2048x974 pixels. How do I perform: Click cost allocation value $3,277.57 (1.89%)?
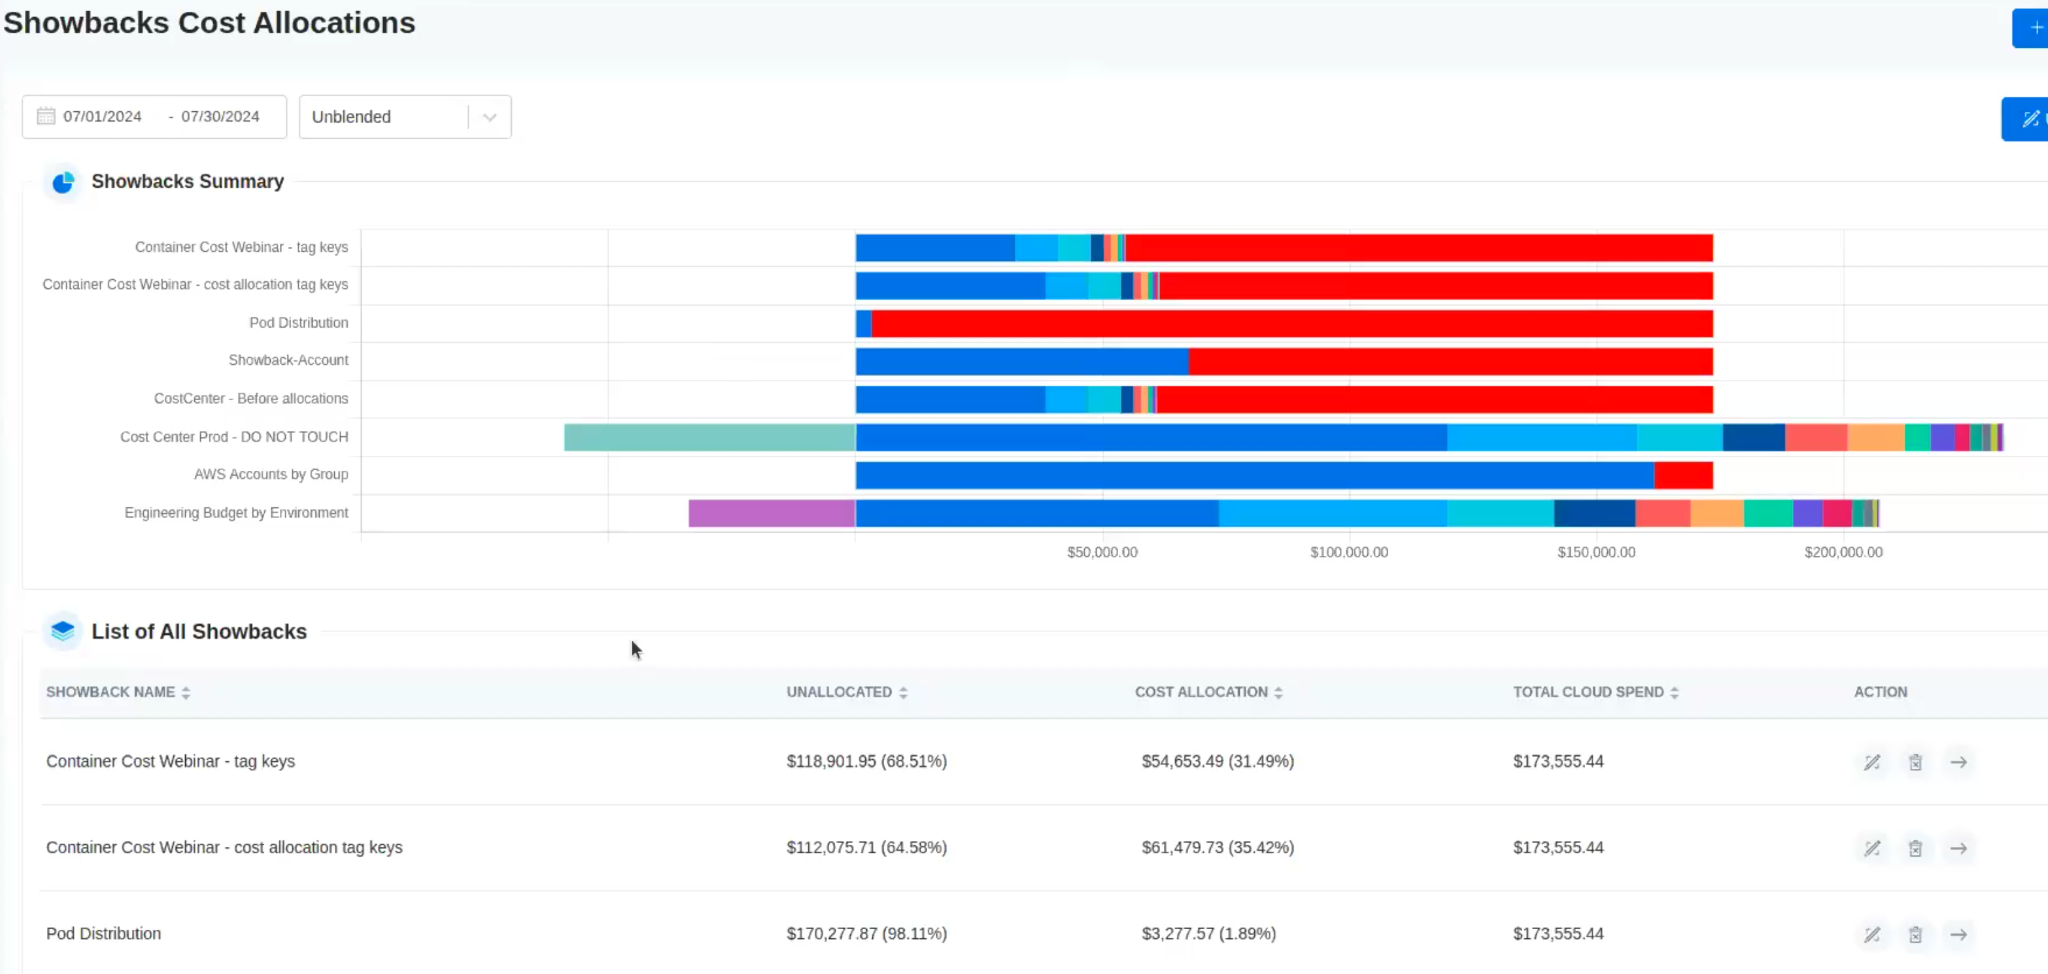pos(1208,933)
